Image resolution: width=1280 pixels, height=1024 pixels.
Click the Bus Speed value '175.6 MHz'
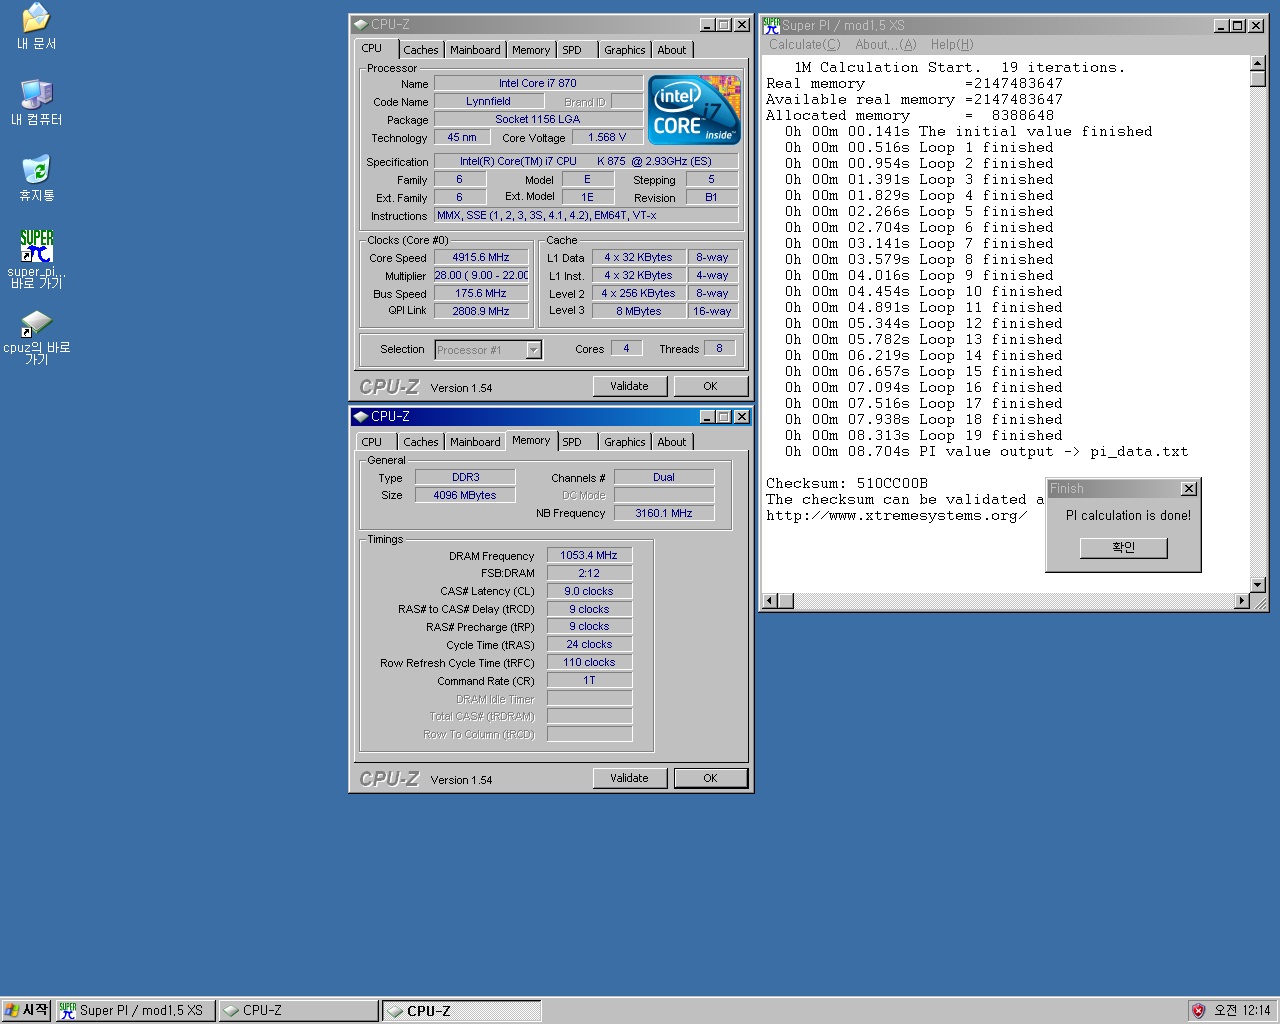click(x=481, y=293)
